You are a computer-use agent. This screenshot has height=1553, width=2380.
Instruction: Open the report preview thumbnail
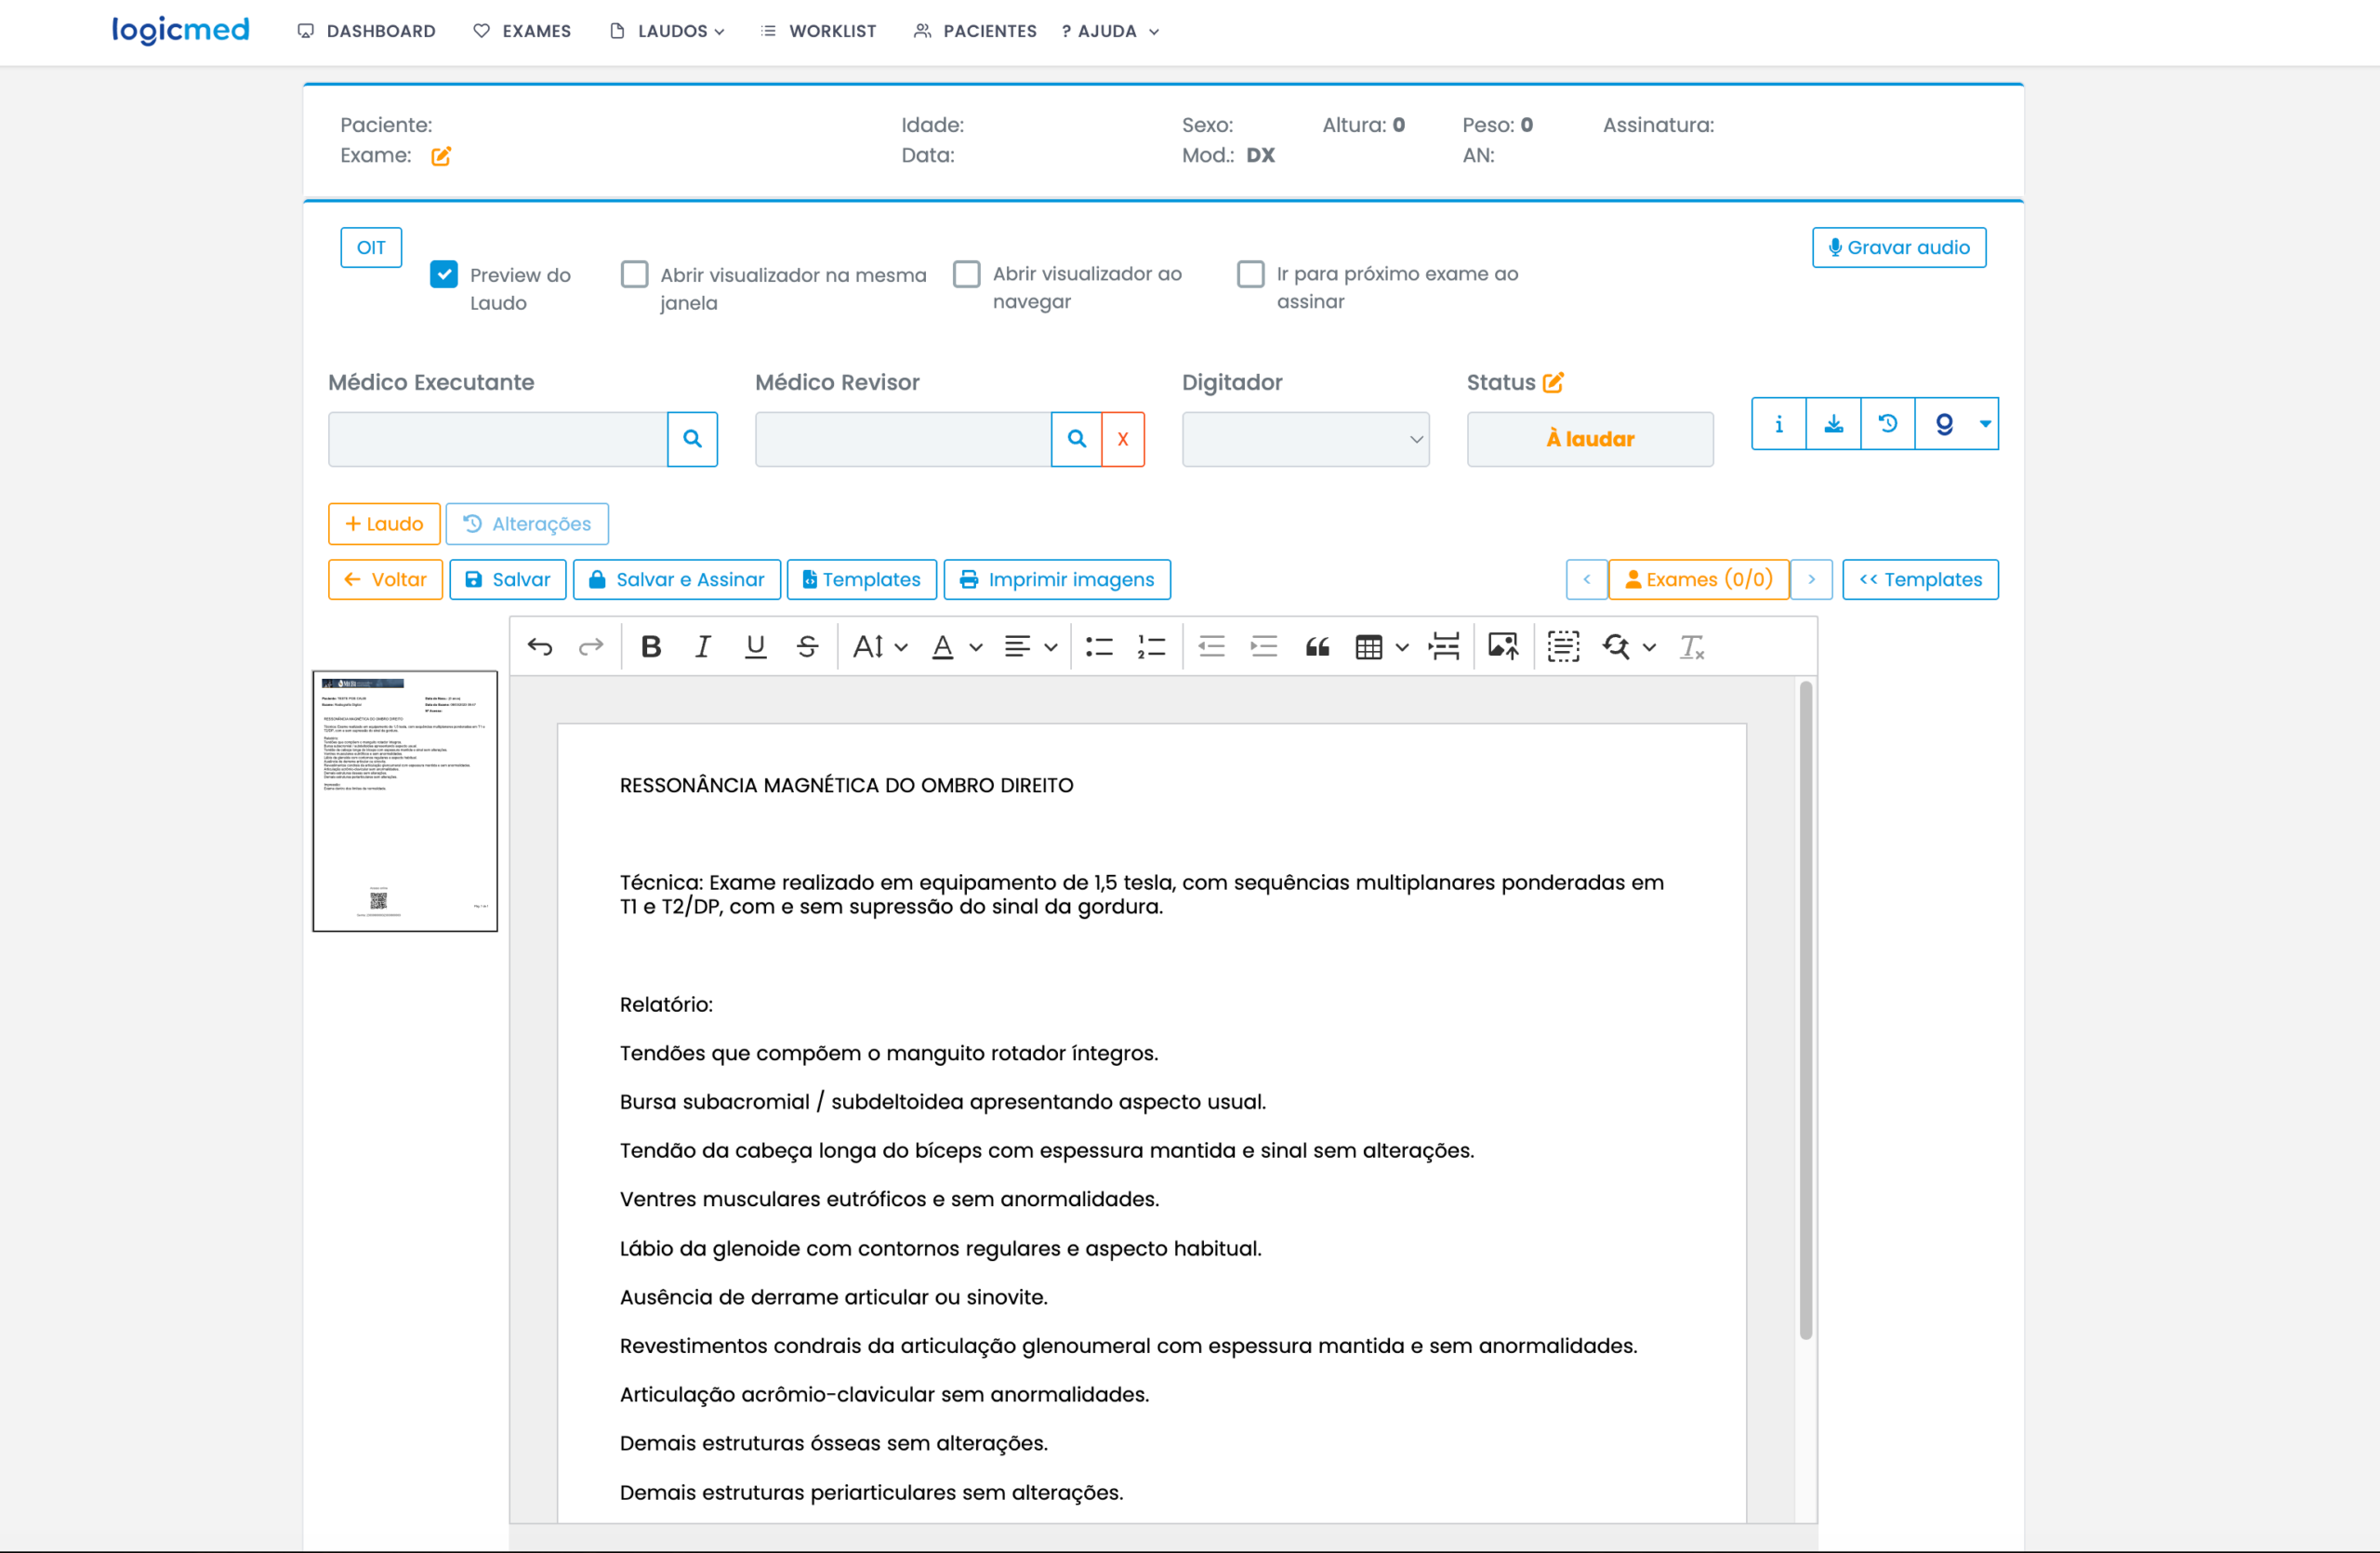pyautogui.click(x=405, y=801)
